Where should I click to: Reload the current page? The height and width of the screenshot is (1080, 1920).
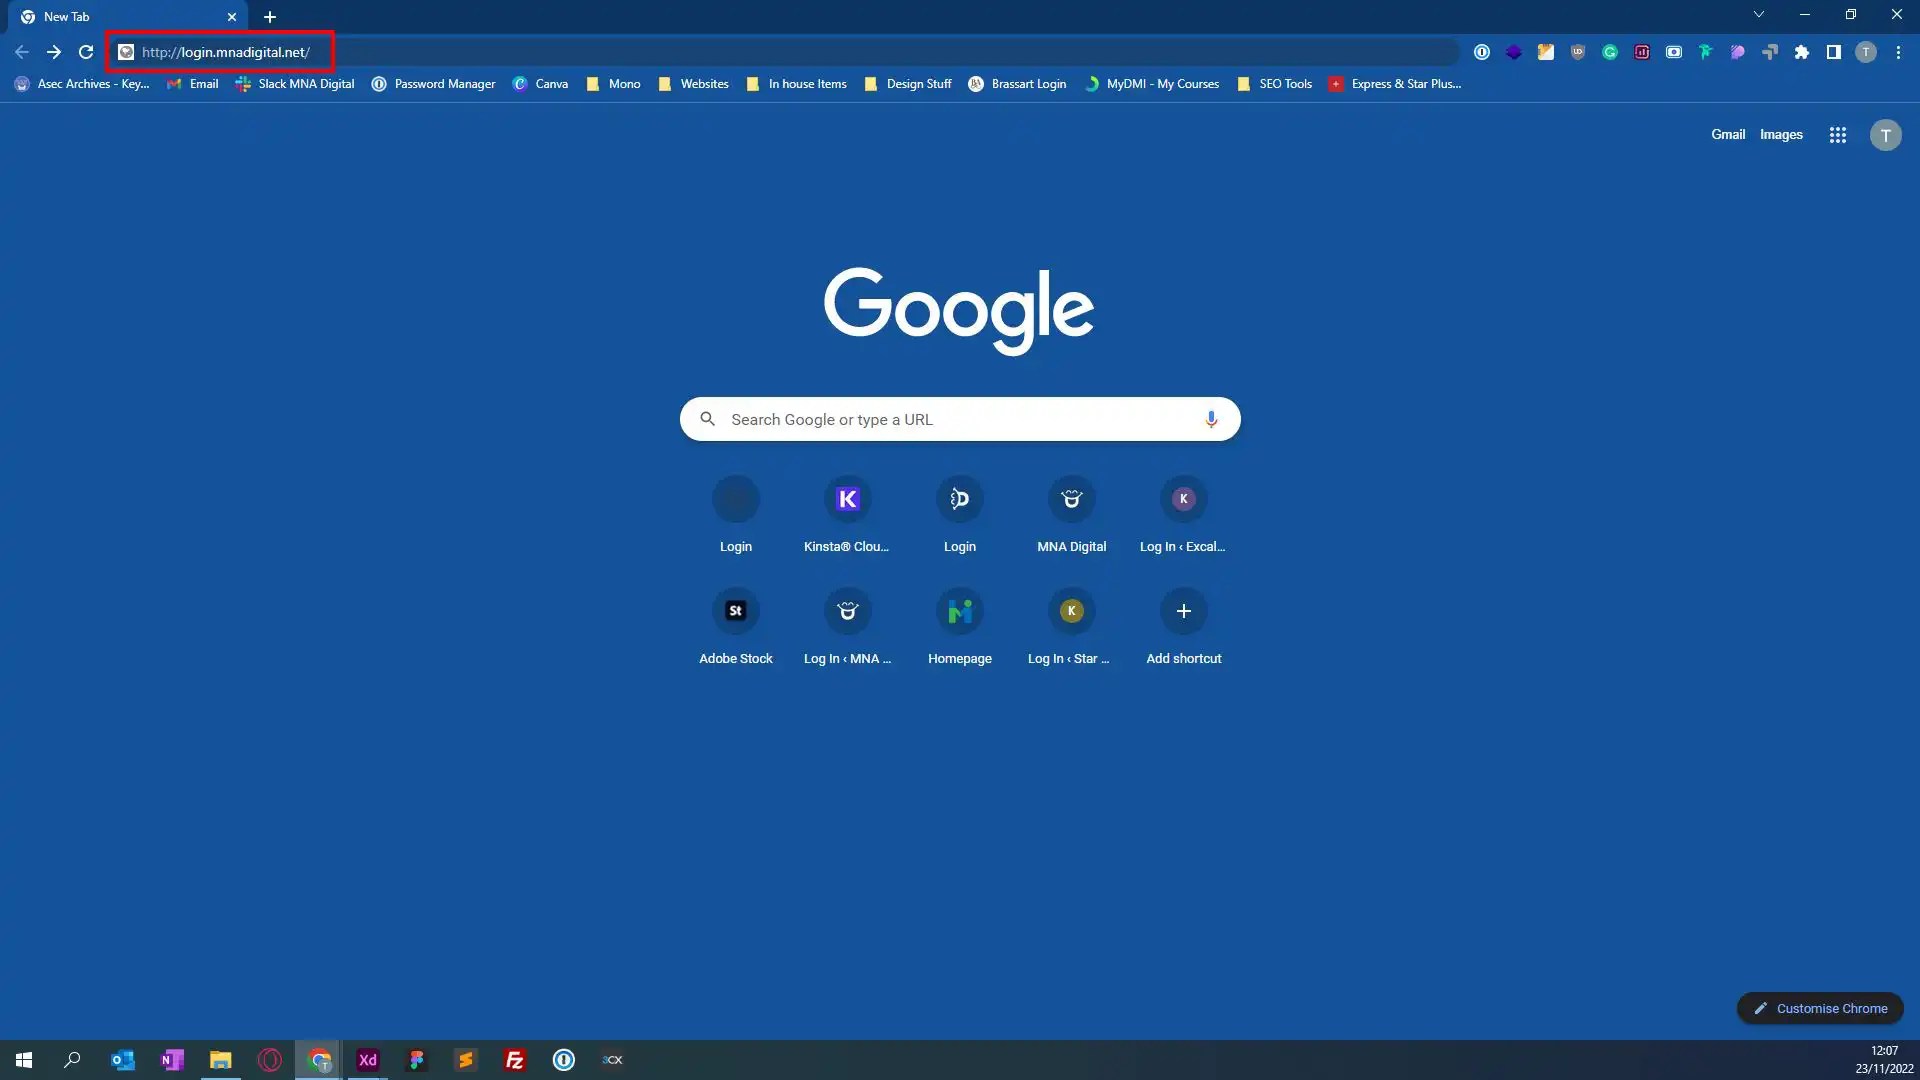86,52
